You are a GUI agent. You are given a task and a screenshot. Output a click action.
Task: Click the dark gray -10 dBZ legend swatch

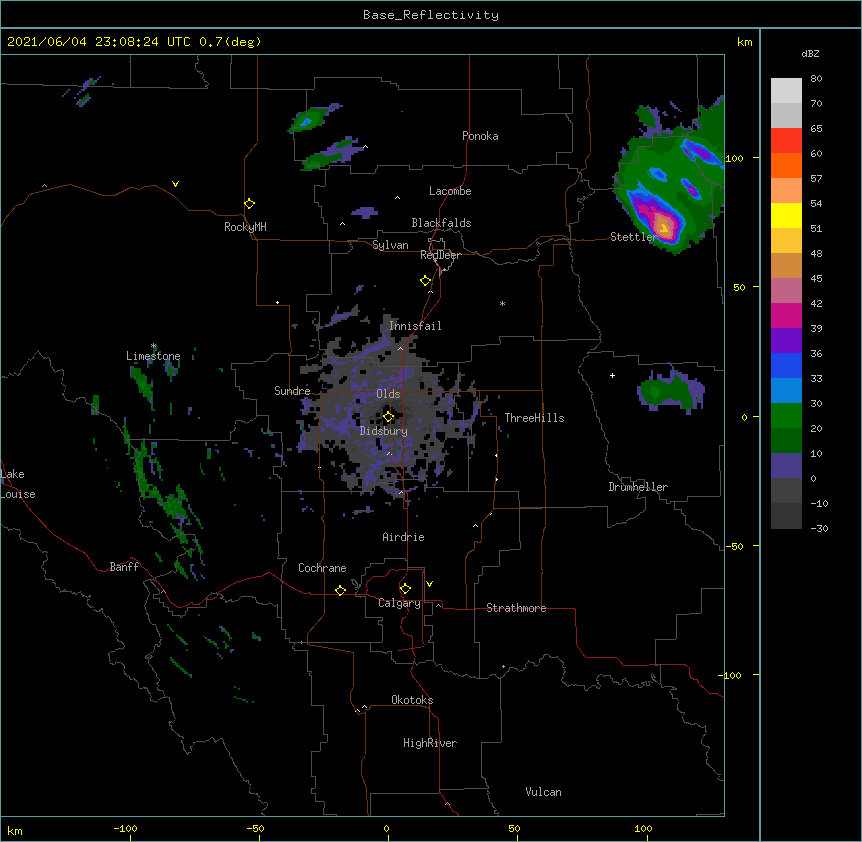(x=786, y=516)
